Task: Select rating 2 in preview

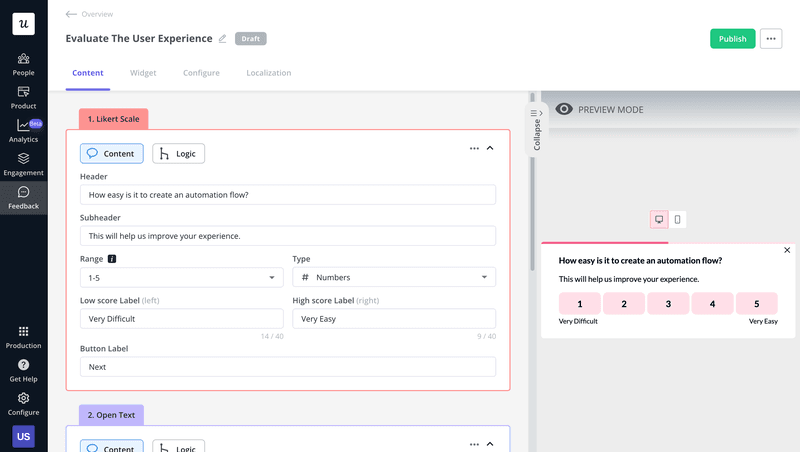Action: tap(624, 304)
